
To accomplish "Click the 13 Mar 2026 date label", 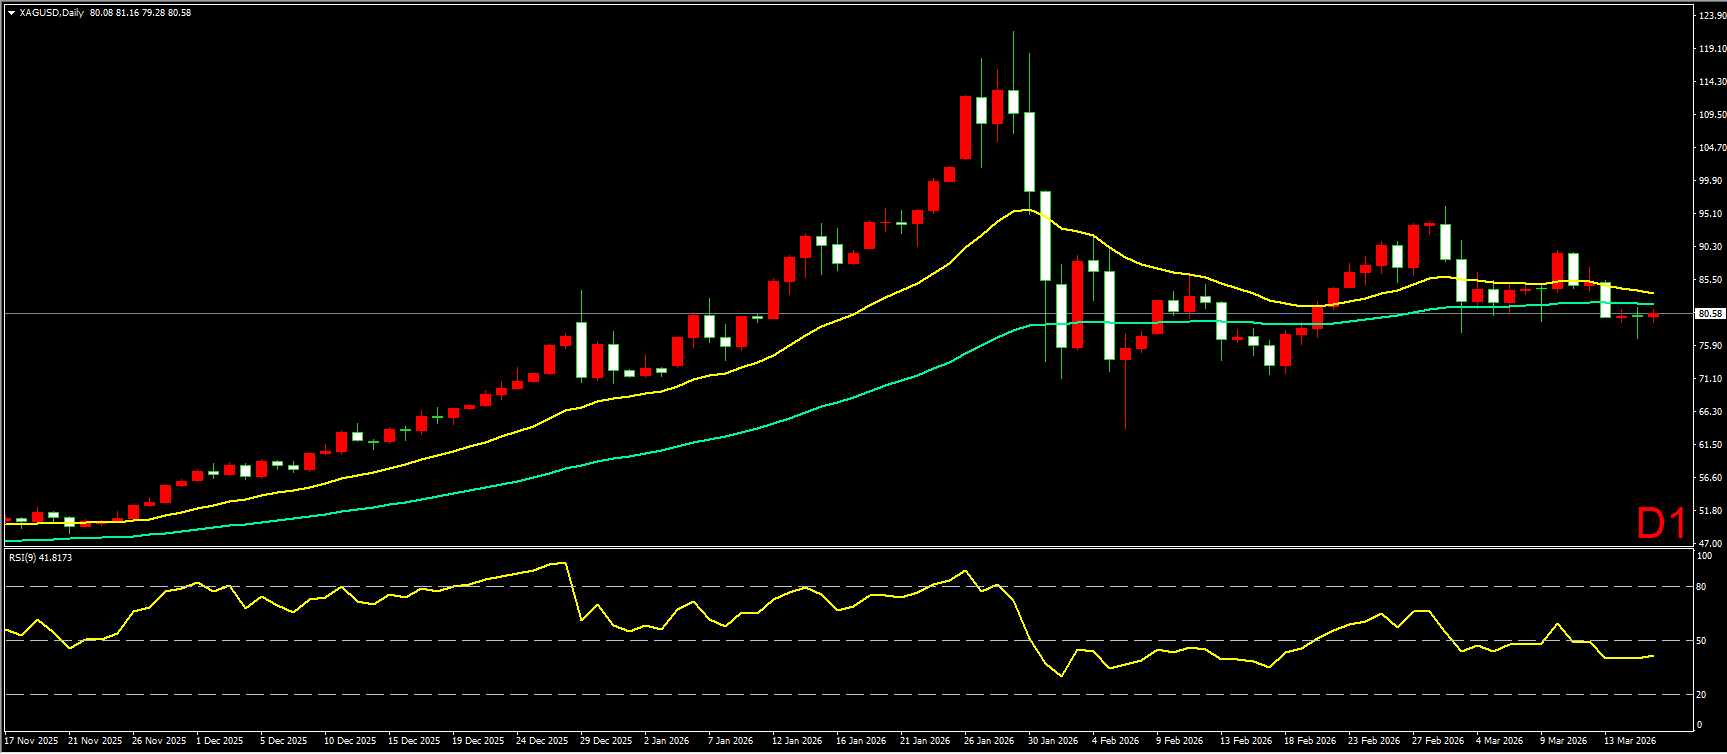I will tap(1630, 741).
